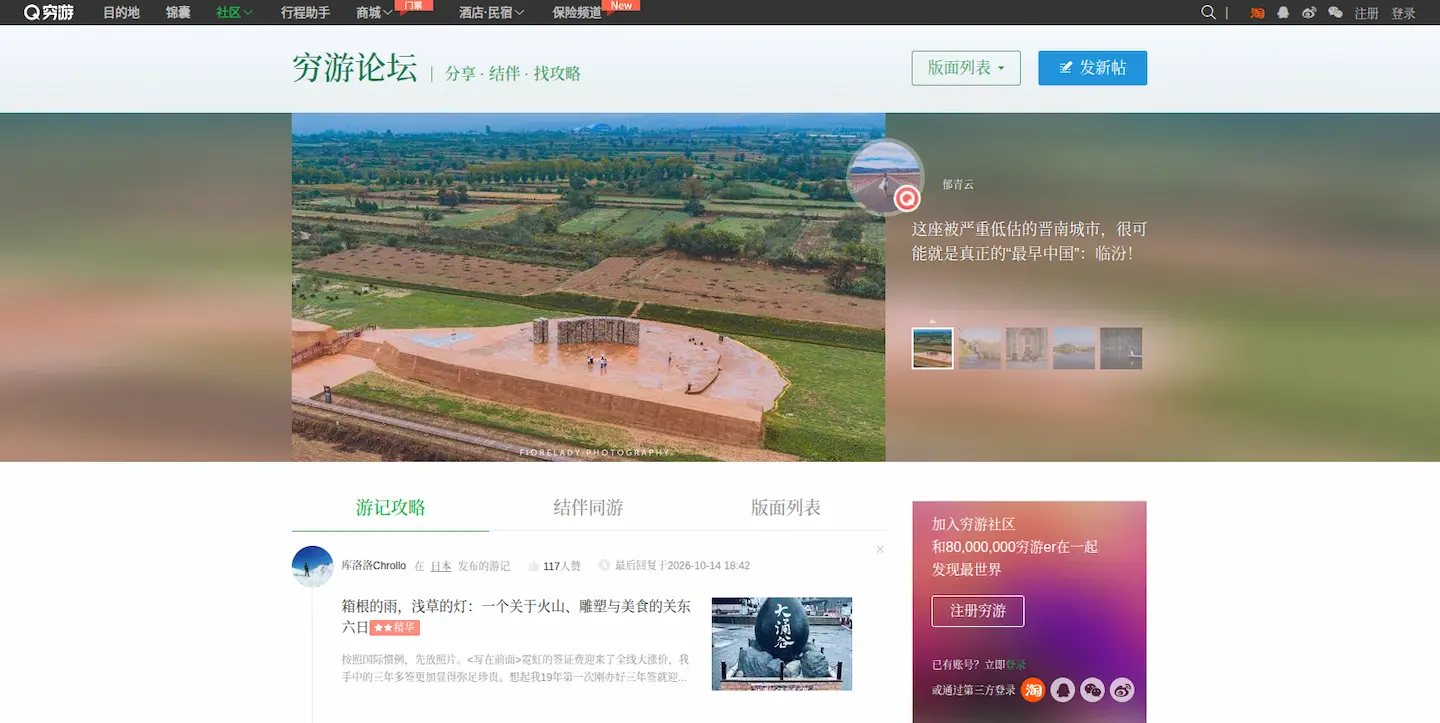Open 库洛洛Chrollo's avatar picture
This screenshot has height=723, width=1440.
point(313,566)
